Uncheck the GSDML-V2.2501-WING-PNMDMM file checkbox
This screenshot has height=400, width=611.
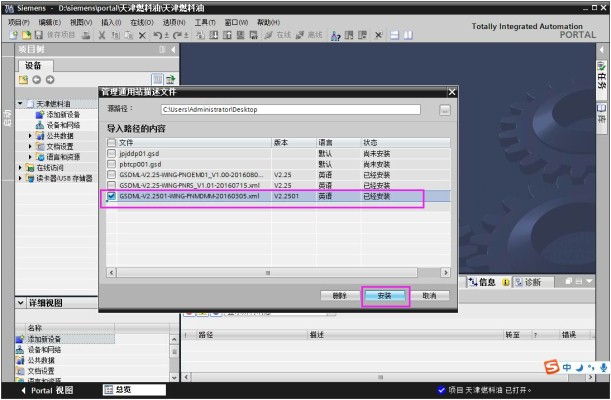point(112,196)
